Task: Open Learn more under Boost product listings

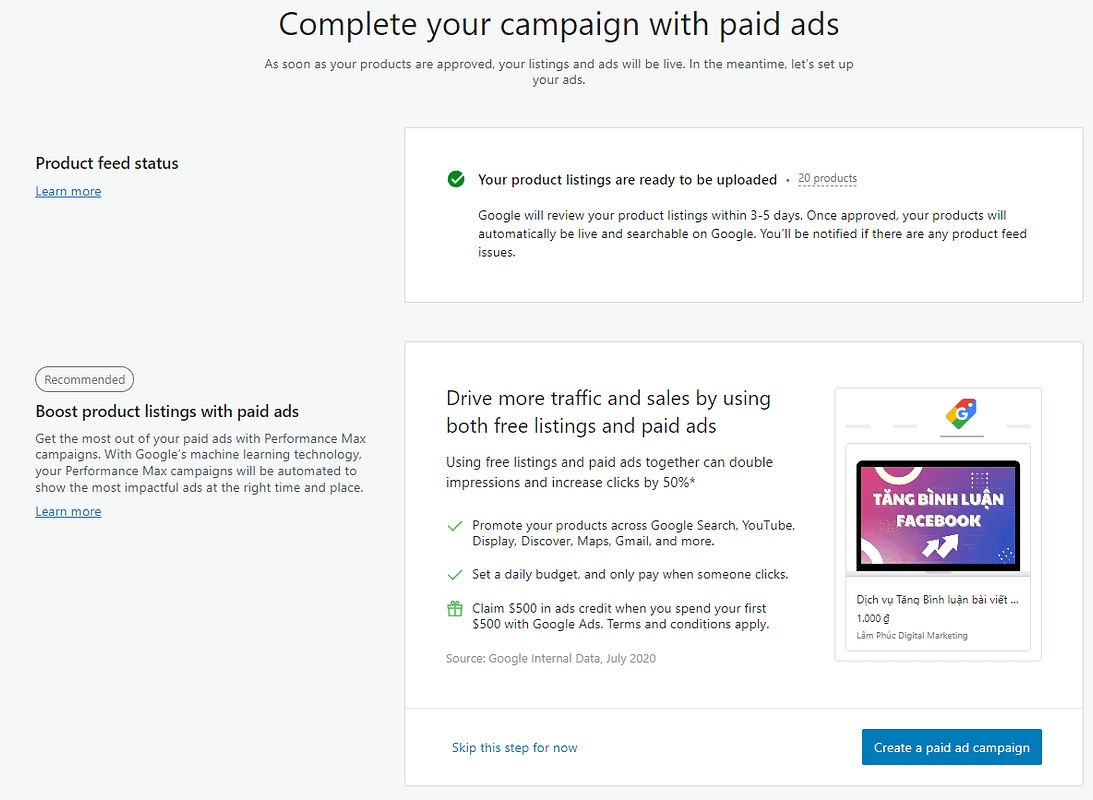Action: 68,511
